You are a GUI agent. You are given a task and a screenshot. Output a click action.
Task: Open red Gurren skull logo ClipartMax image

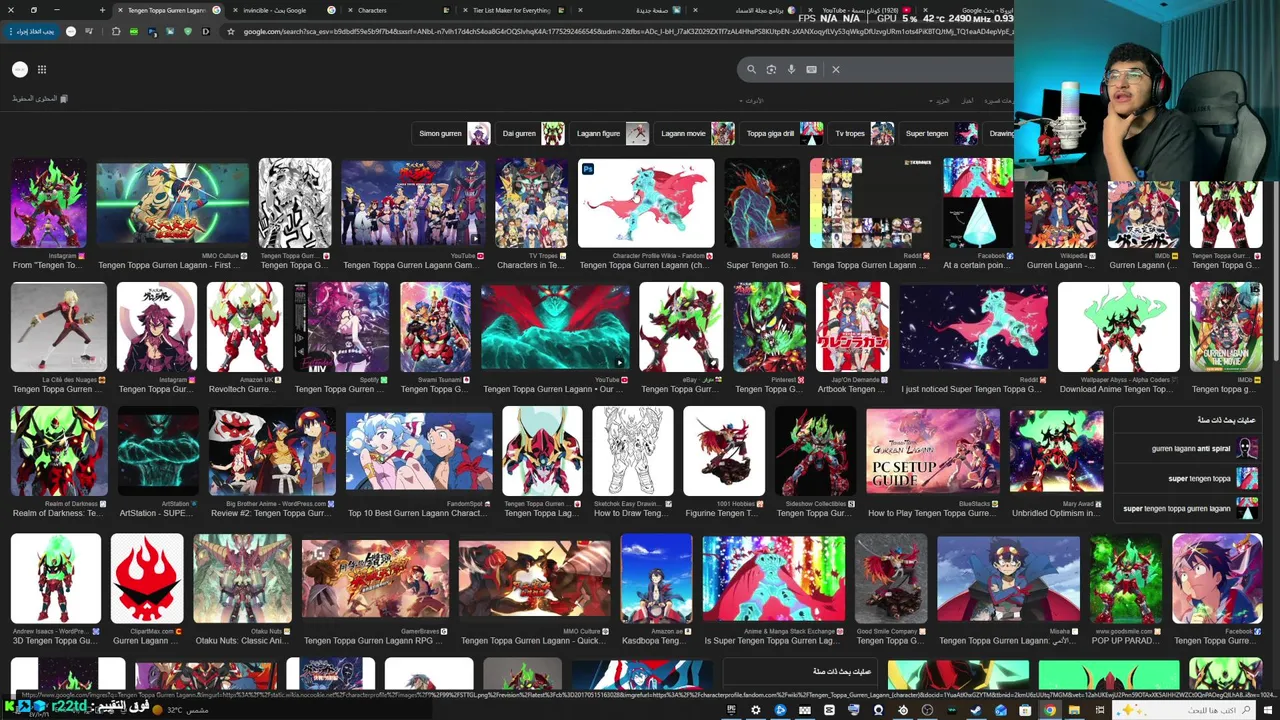coord(147,578)
